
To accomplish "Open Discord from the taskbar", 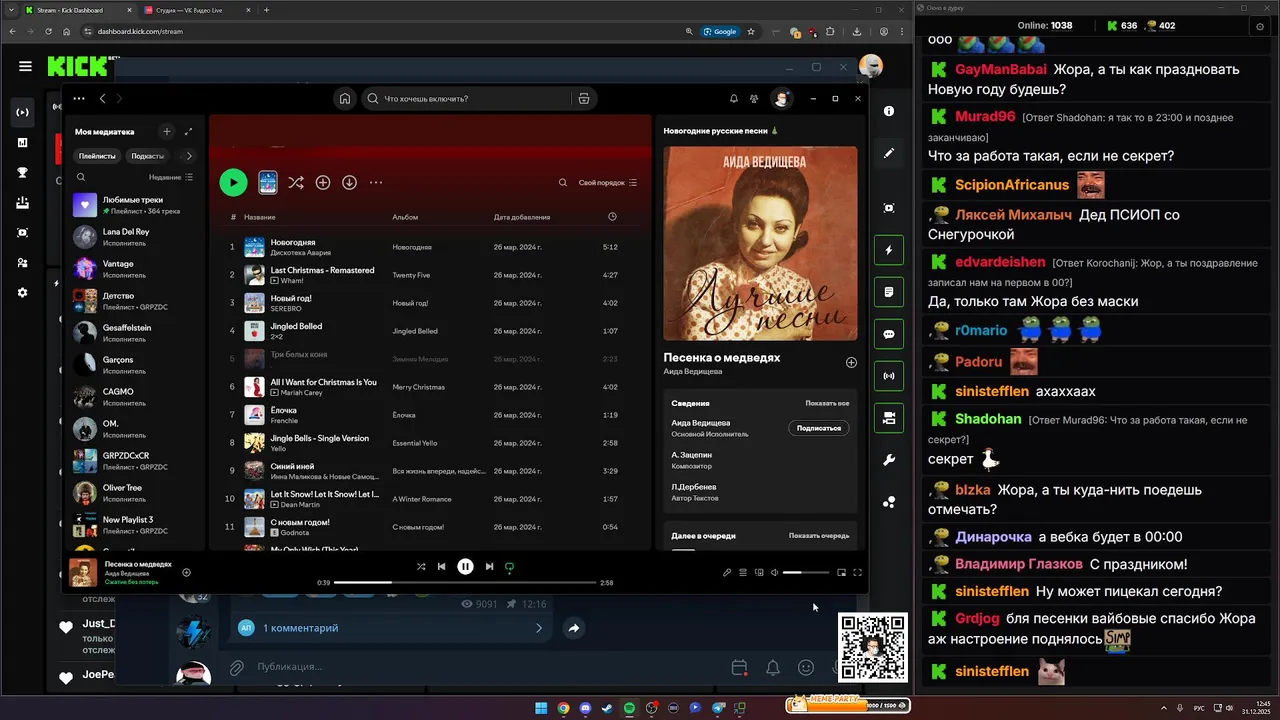I will tap(585, 708).
